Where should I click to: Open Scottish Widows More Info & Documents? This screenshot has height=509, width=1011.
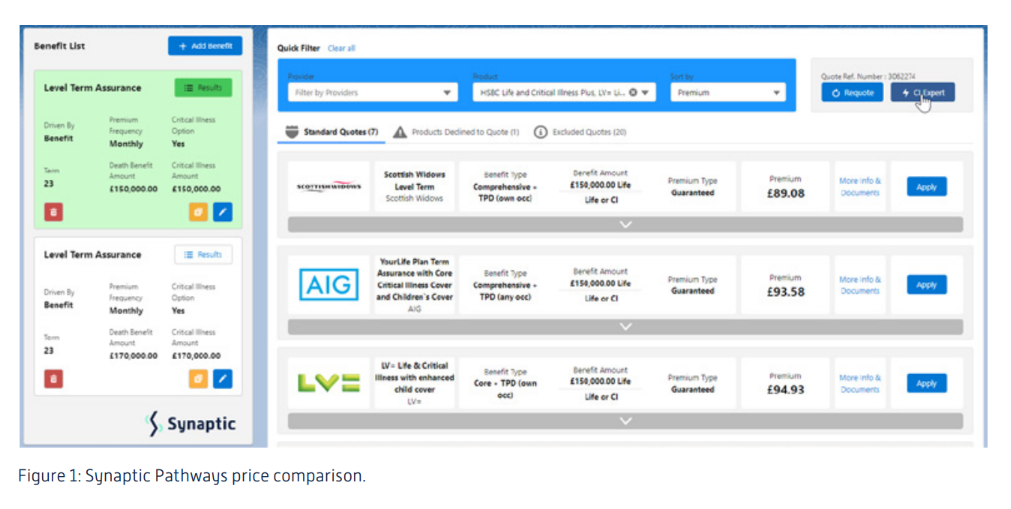point(860,186)
